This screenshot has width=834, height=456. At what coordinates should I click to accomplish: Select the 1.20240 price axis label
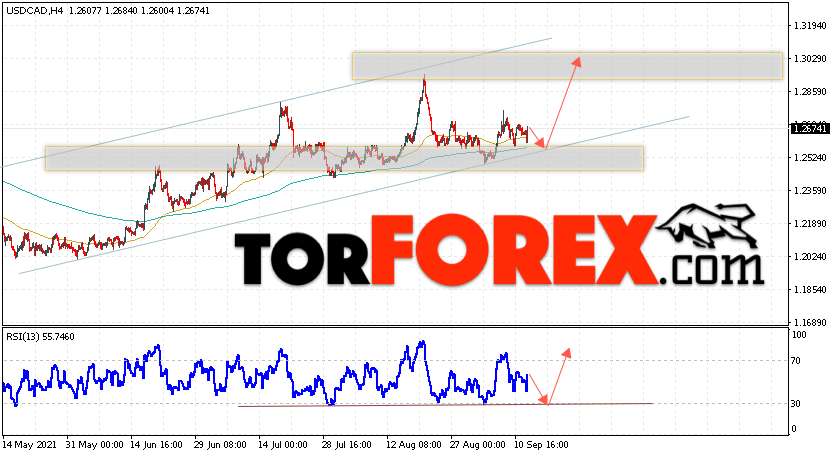coord(810,256)
